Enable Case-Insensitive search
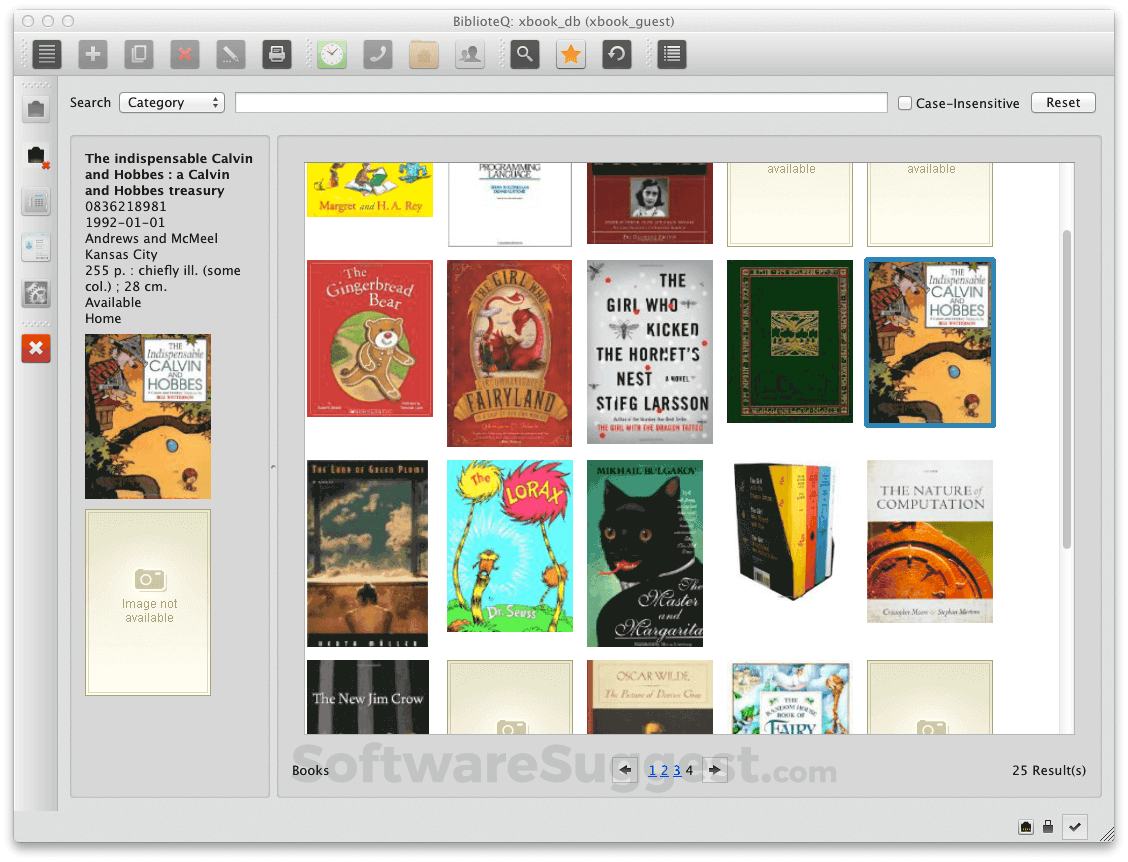 point(904,102)
